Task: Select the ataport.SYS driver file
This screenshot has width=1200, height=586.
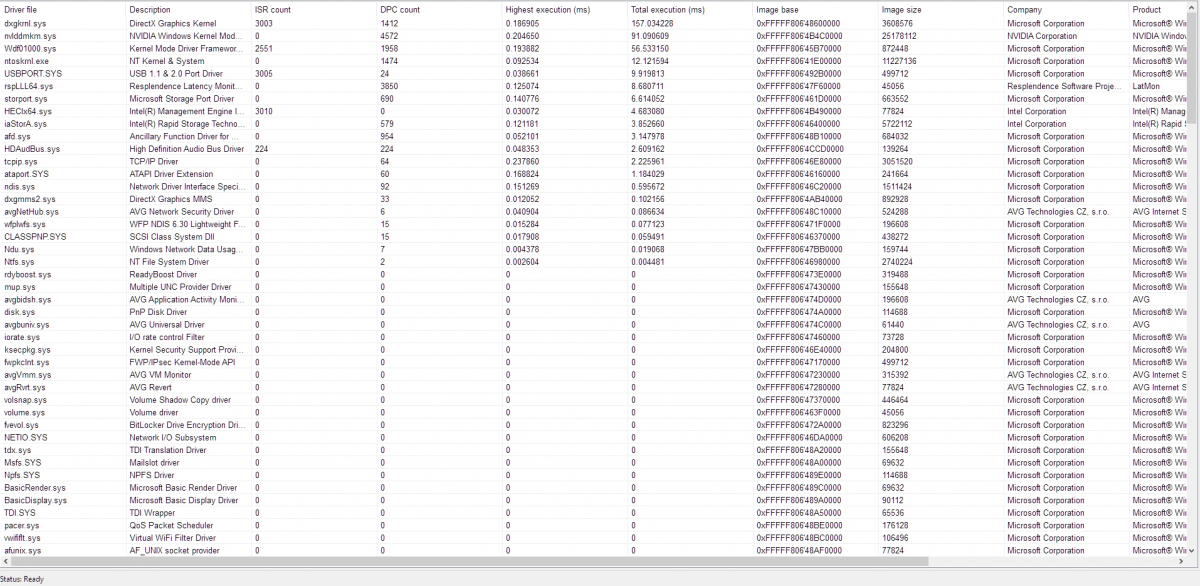Action: click(x=26, y=174)
